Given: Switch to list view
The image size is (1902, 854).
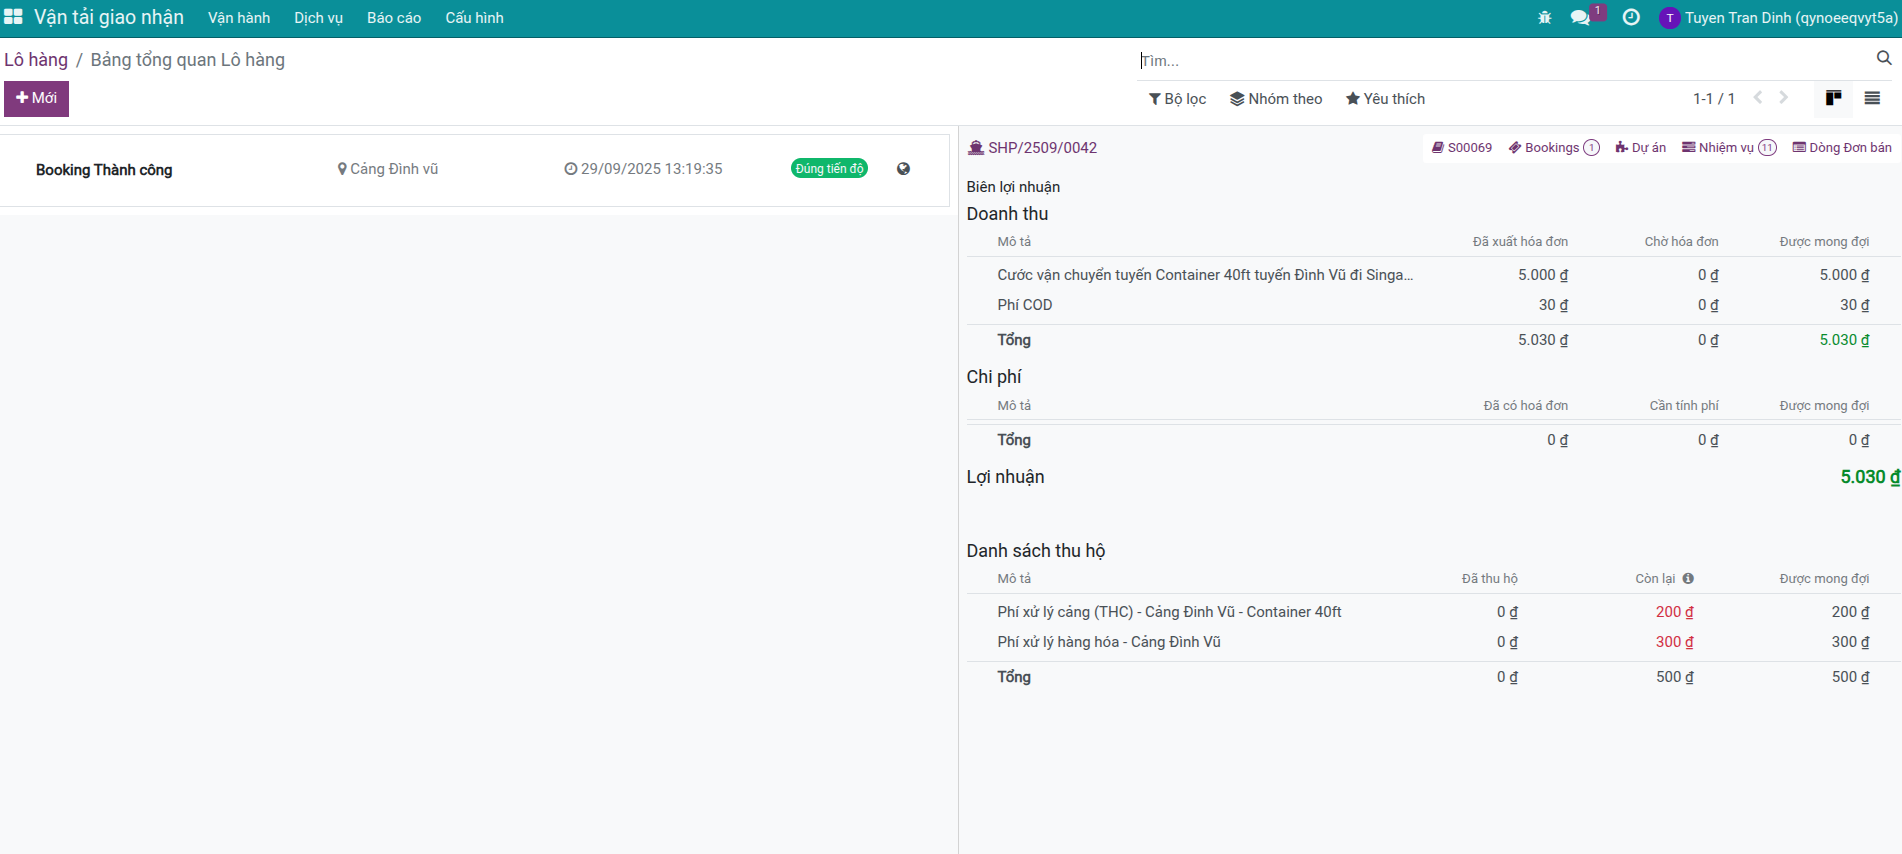Looking at the screenshot, I should [x=1872, y=98].
